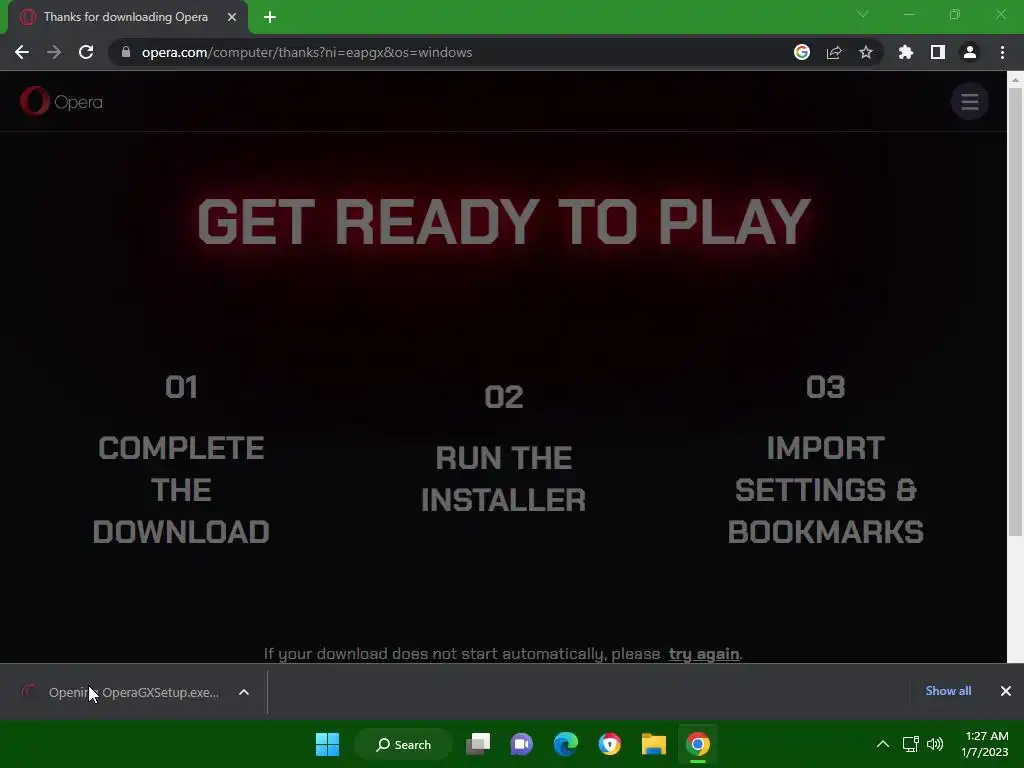Open the clock and date flyout
This screenshot has height=768, width=1024.
[985, 744]
